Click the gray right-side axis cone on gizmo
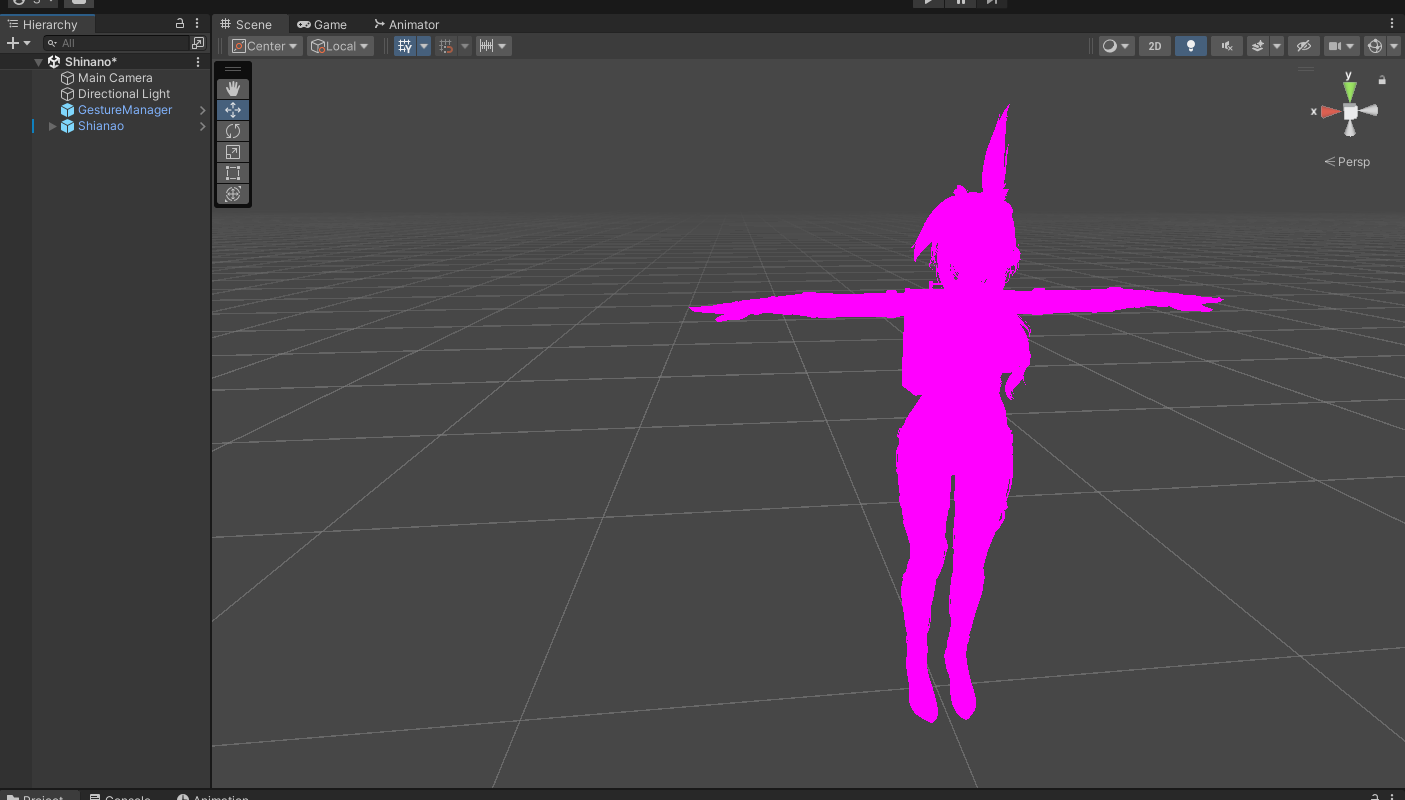 coord(1370,111)
